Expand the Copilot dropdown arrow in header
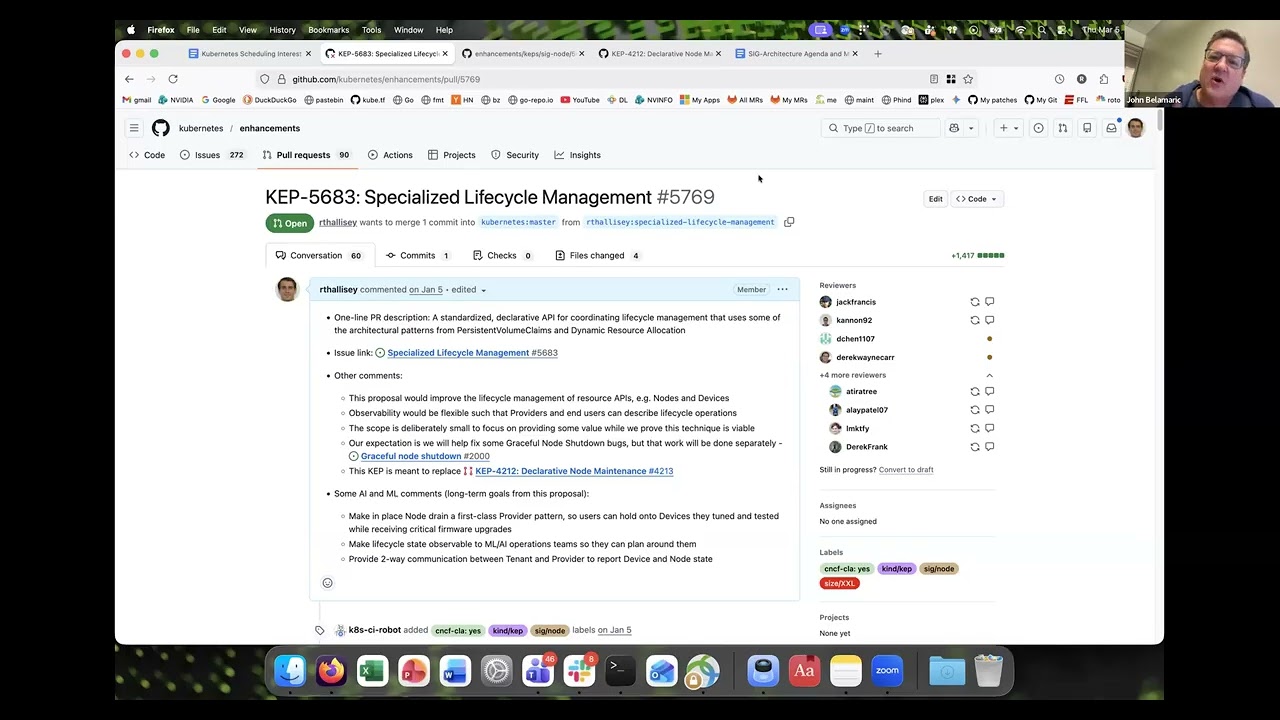This screenshot has height=720, width=1280. click(971, 128)
